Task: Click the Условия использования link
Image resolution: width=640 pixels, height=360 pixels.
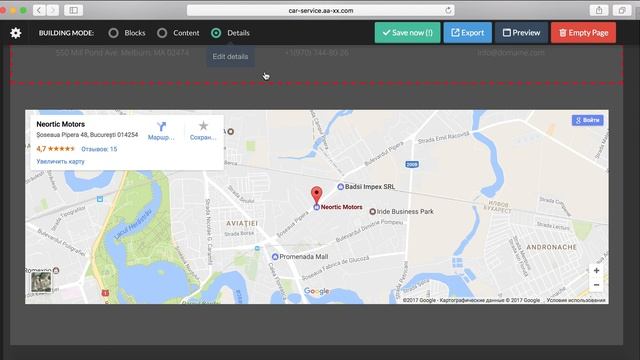Action: [x=576, y=300]
